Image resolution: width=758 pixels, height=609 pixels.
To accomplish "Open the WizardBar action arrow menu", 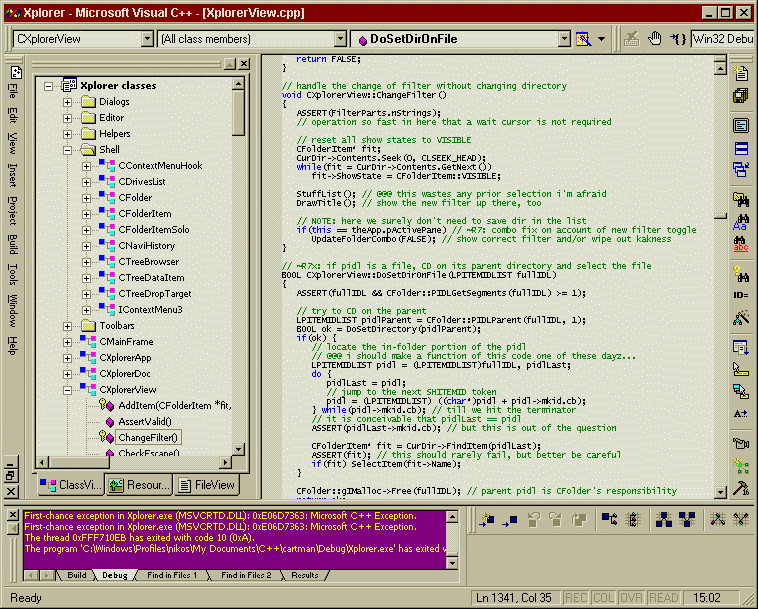I will coord(601,39).
